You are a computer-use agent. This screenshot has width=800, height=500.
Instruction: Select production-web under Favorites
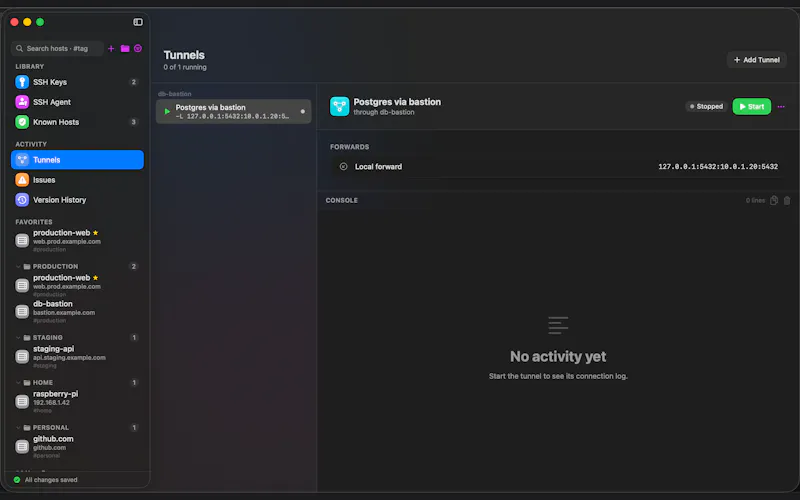coord(77,240)
